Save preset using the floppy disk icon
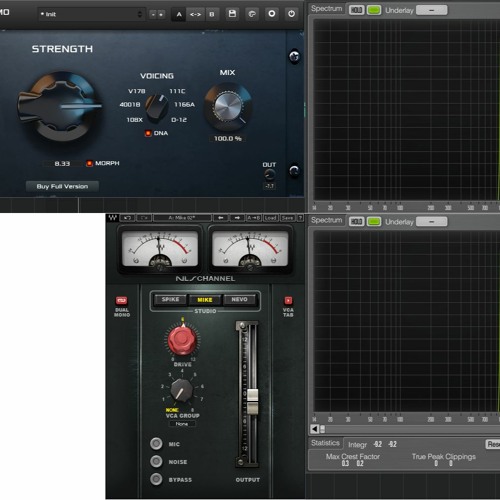 click(232, 14)
